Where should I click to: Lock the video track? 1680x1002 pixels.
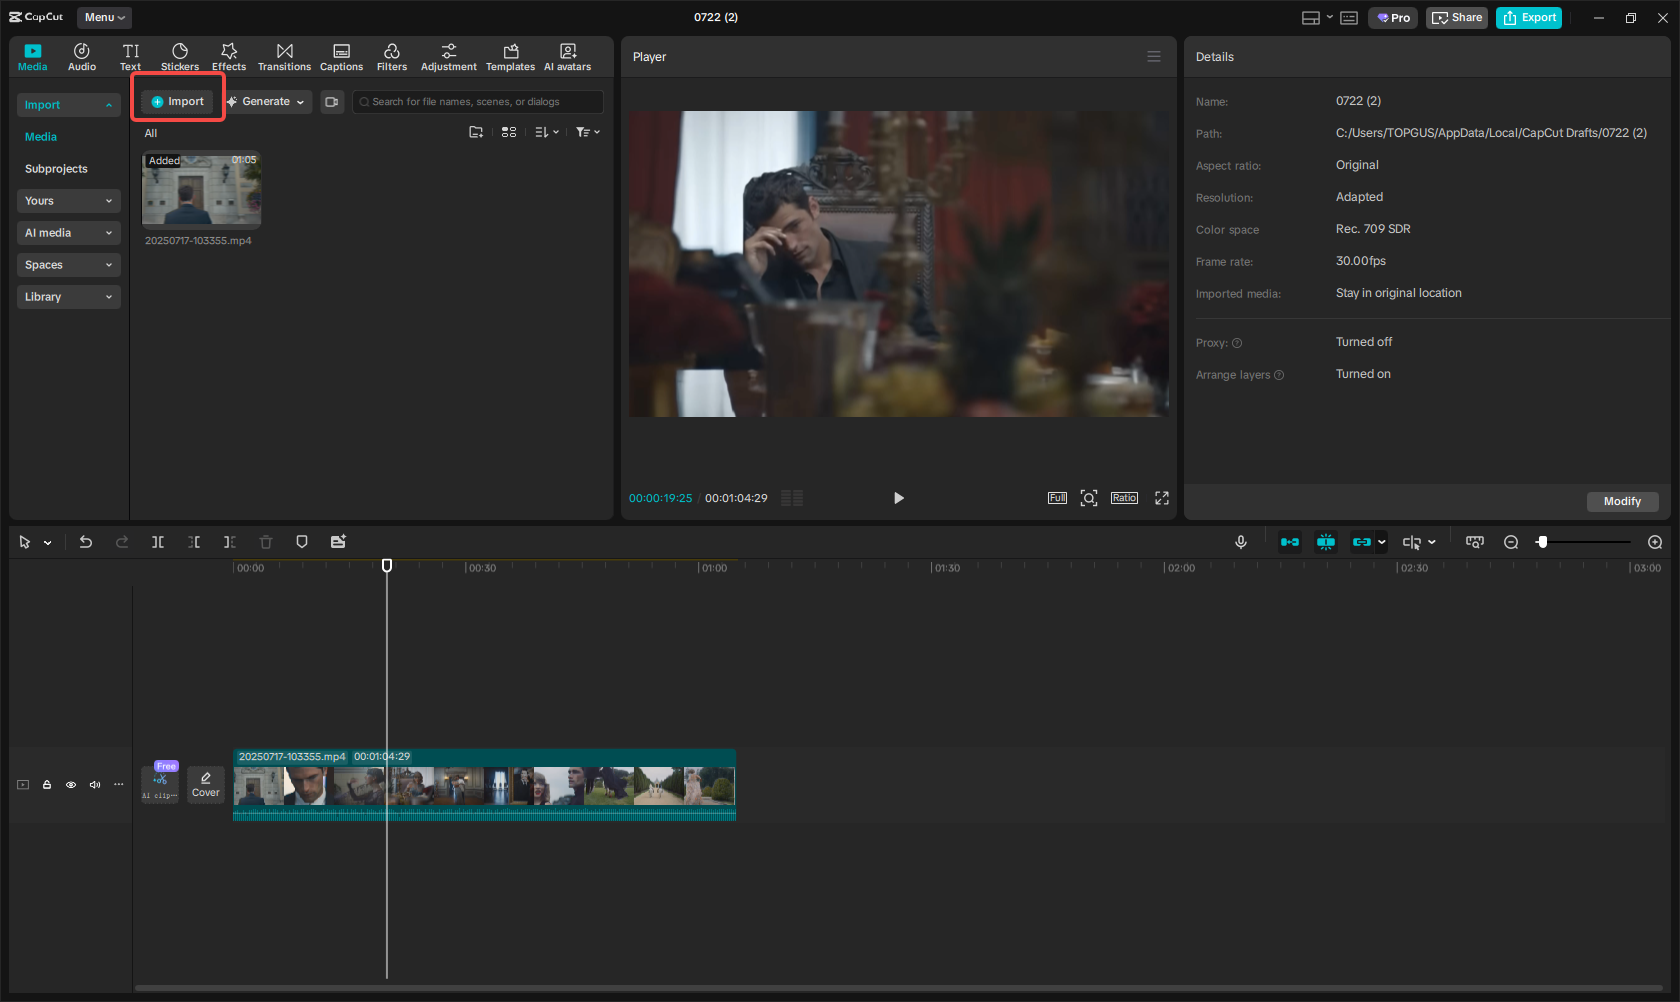point(46,785)
